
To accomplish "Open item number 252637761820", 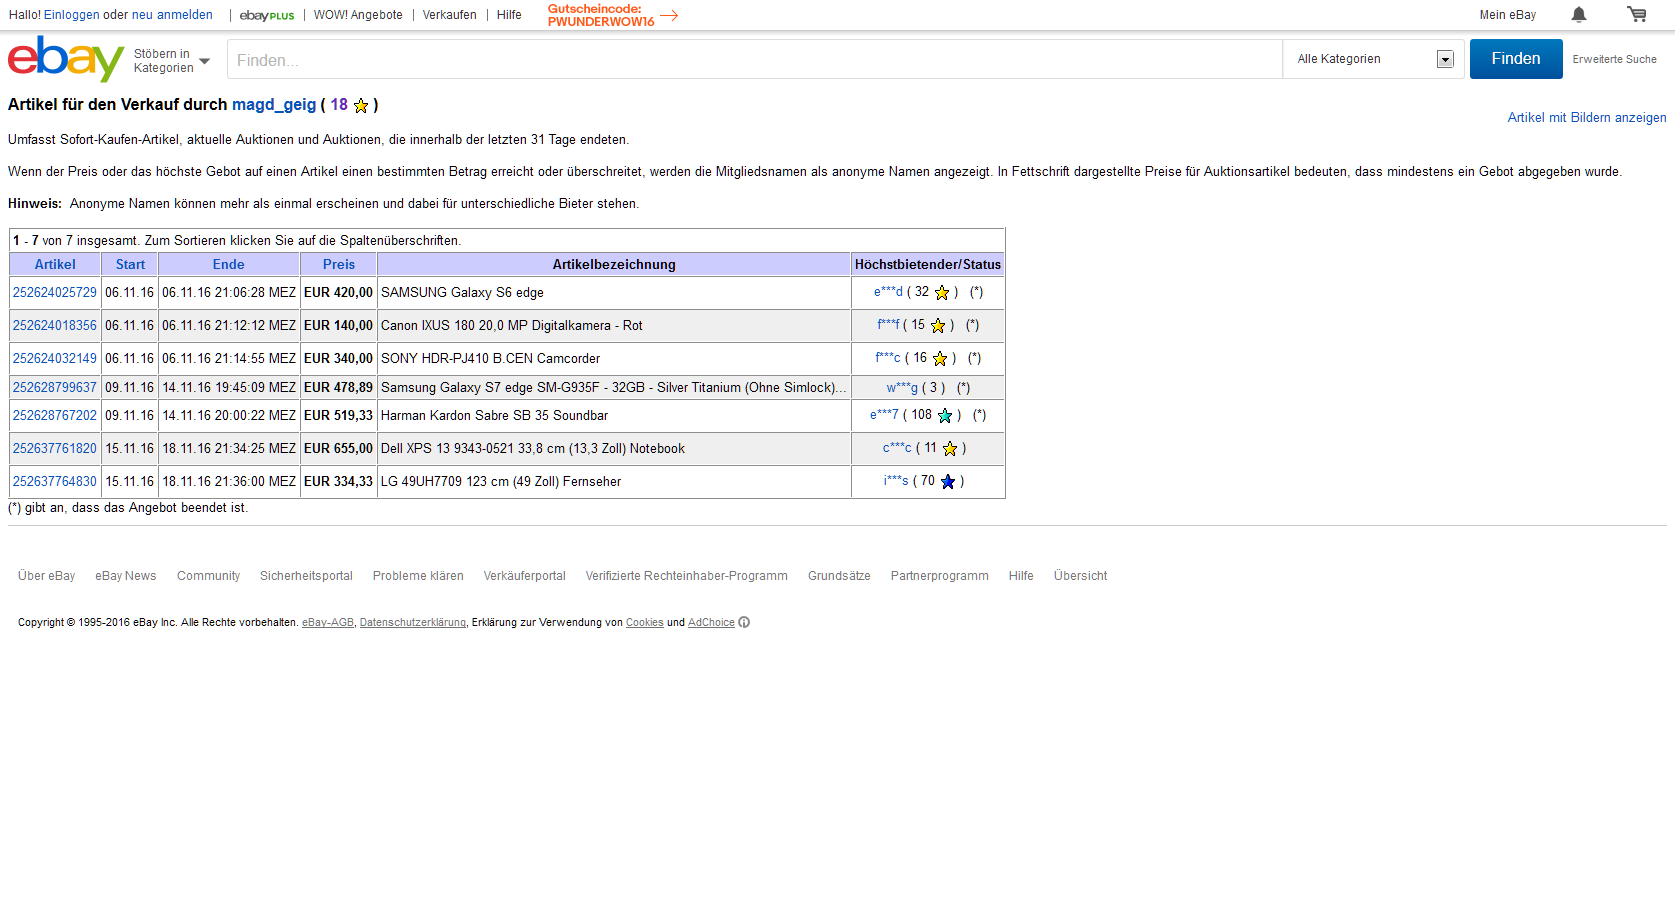I will pos(55,449).
